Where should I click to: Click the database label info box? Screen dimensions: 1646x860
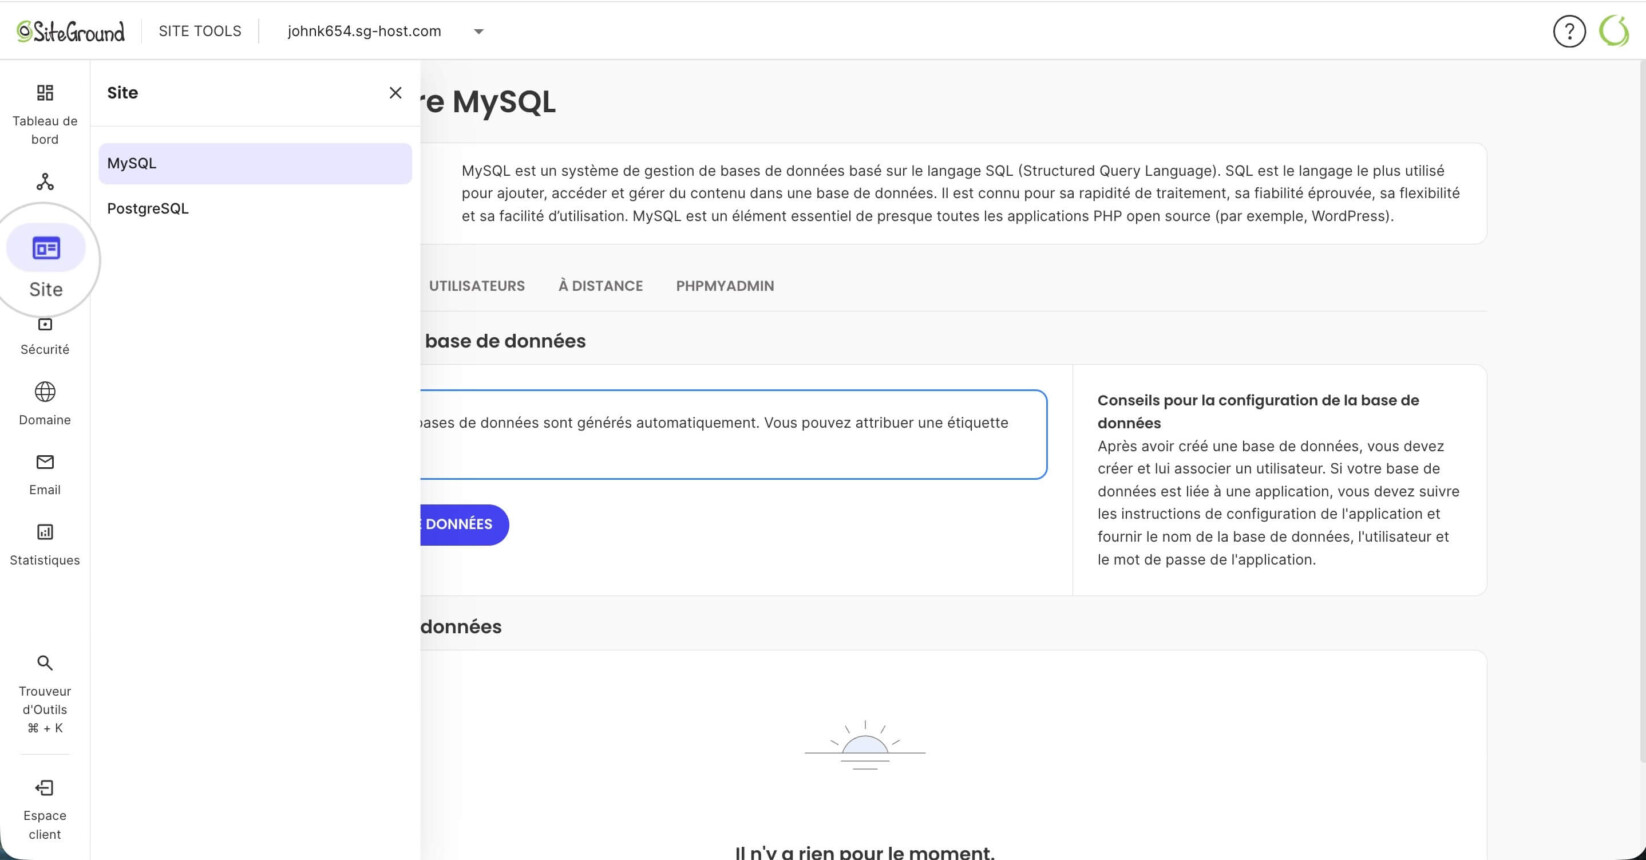click(733, 434)
